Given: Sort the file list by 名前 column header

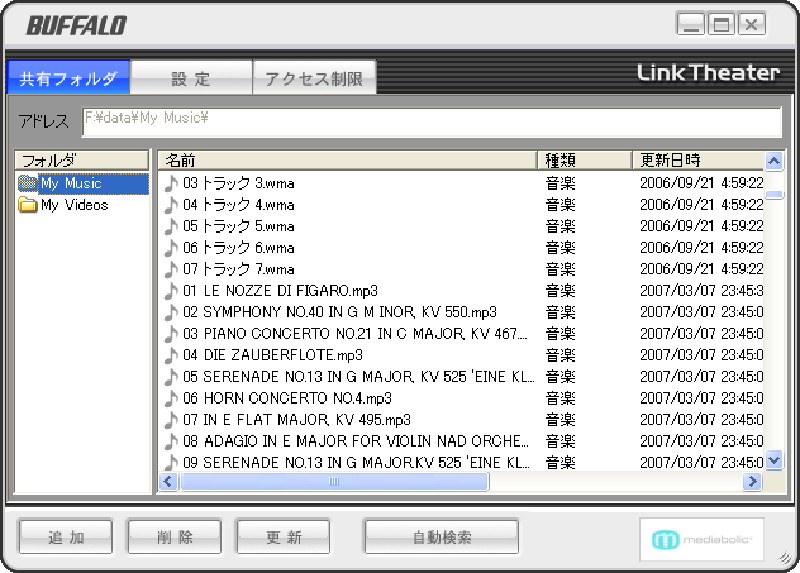Looking at the screenshot, I should point(347,160).
